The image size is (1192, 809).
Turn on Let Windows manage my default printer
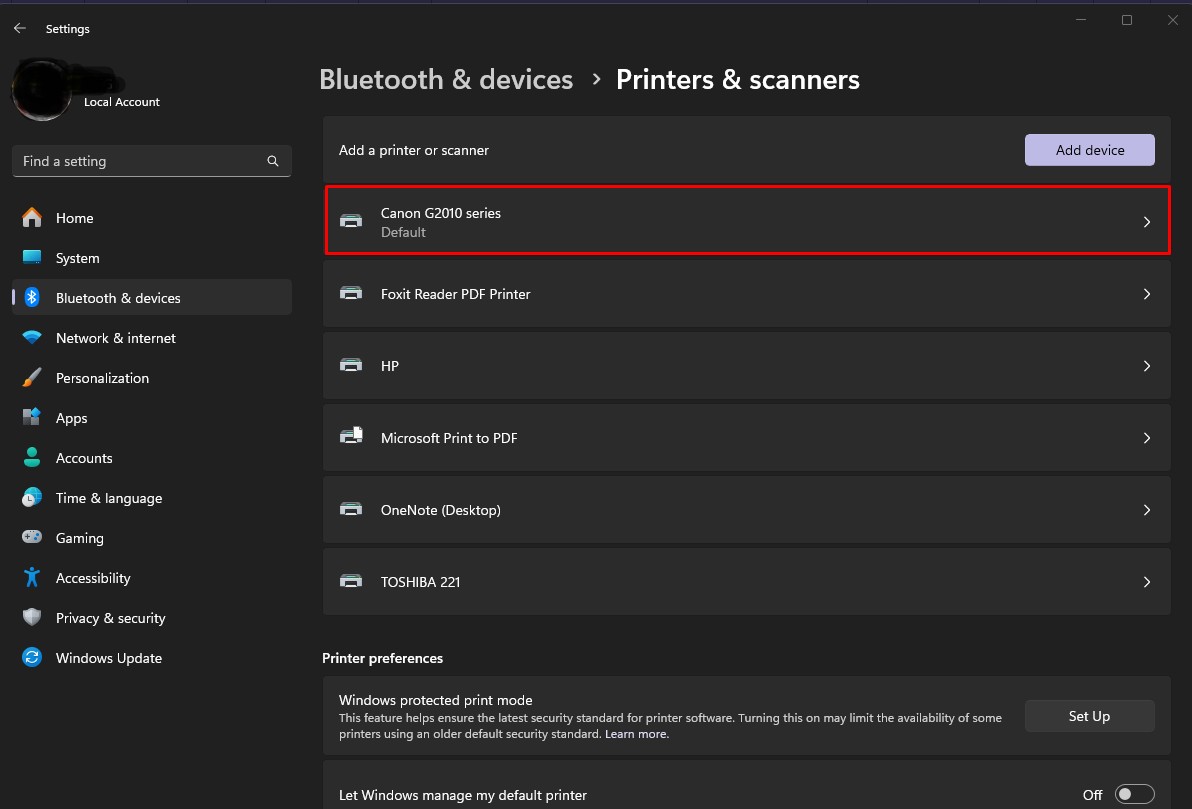[x=1134, y=795]
